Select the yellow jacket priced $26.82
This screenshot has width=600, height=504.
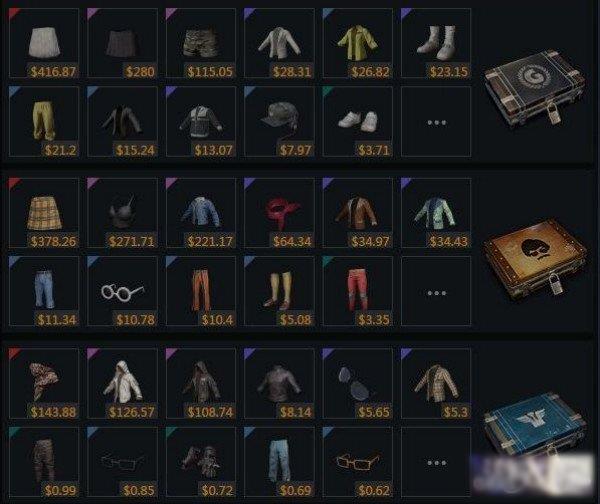click(x=357, y=43)
